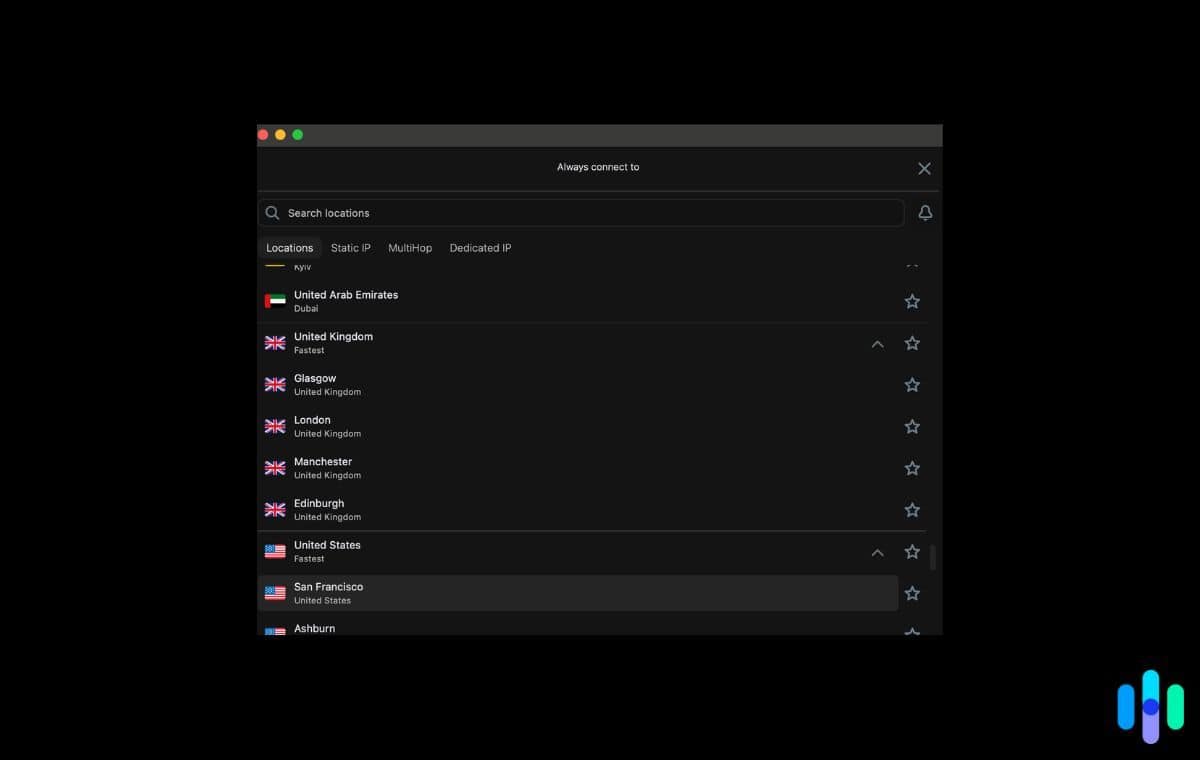Click the Glasgow flag icon

[x=275, y=384]
